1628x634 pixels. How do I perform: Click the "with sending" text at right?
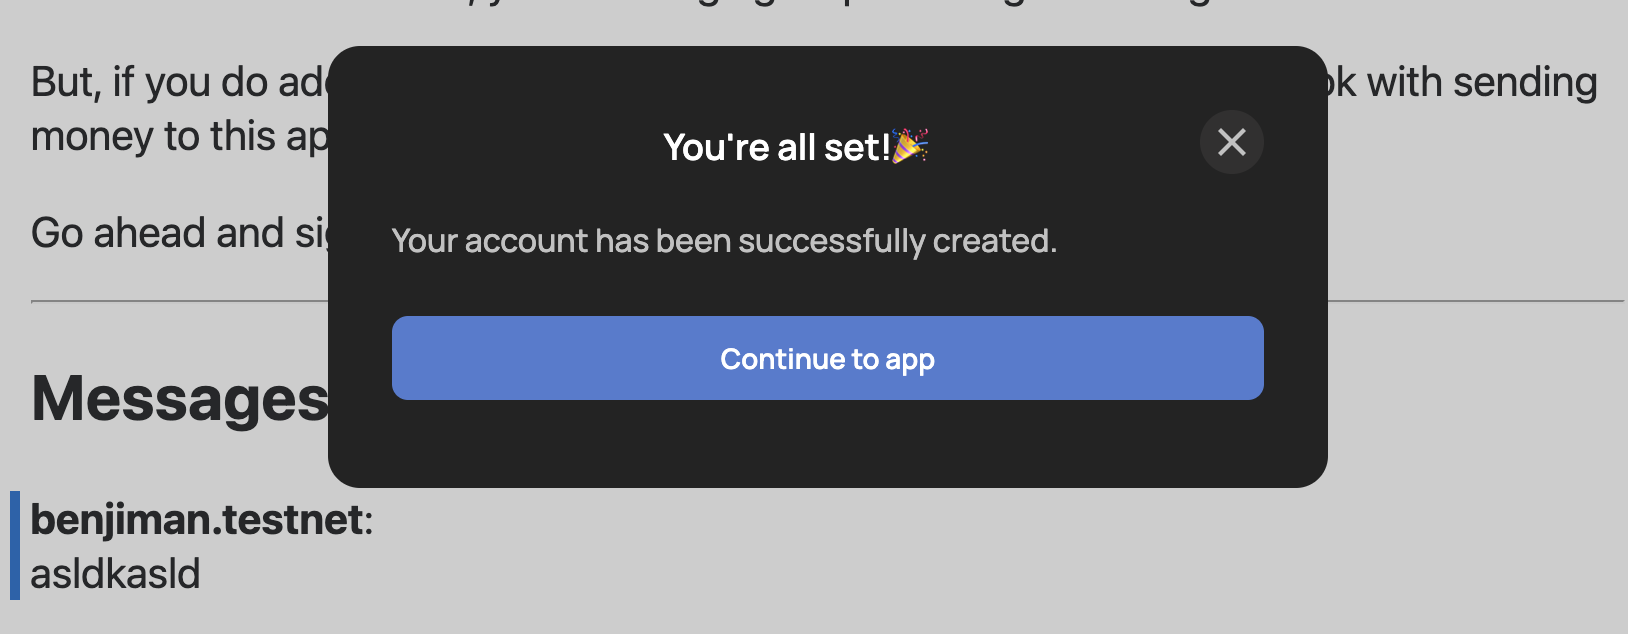pos(1480,82)
